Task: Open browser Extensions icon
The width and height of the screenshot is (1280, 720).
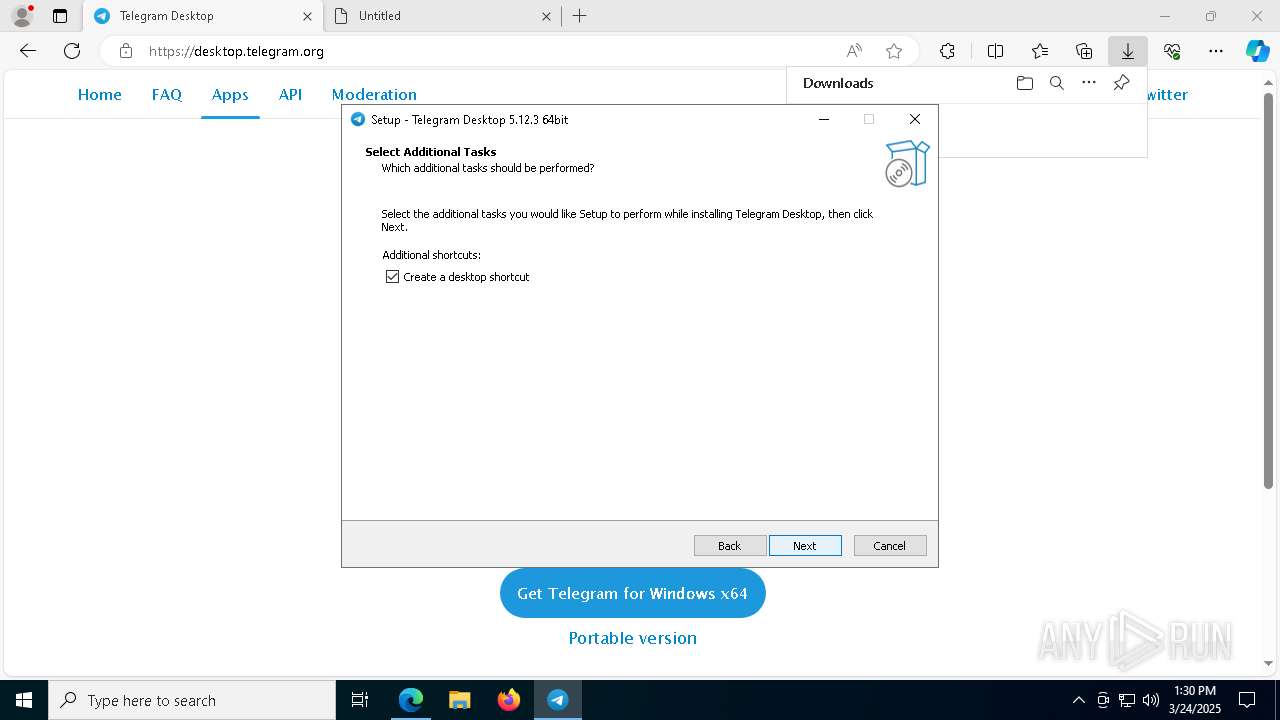Action: pyautogui.click(x=947, y=51)
